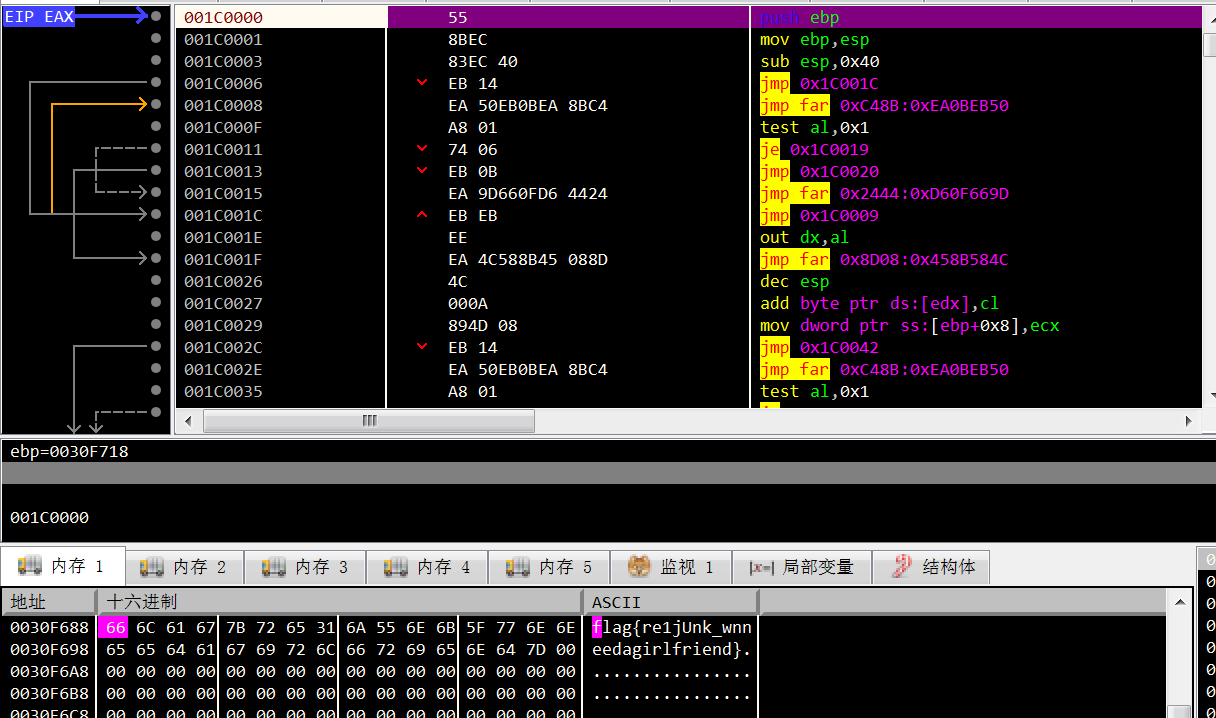Select the 'mov ebp,esp' instruction

pos(815,39)
